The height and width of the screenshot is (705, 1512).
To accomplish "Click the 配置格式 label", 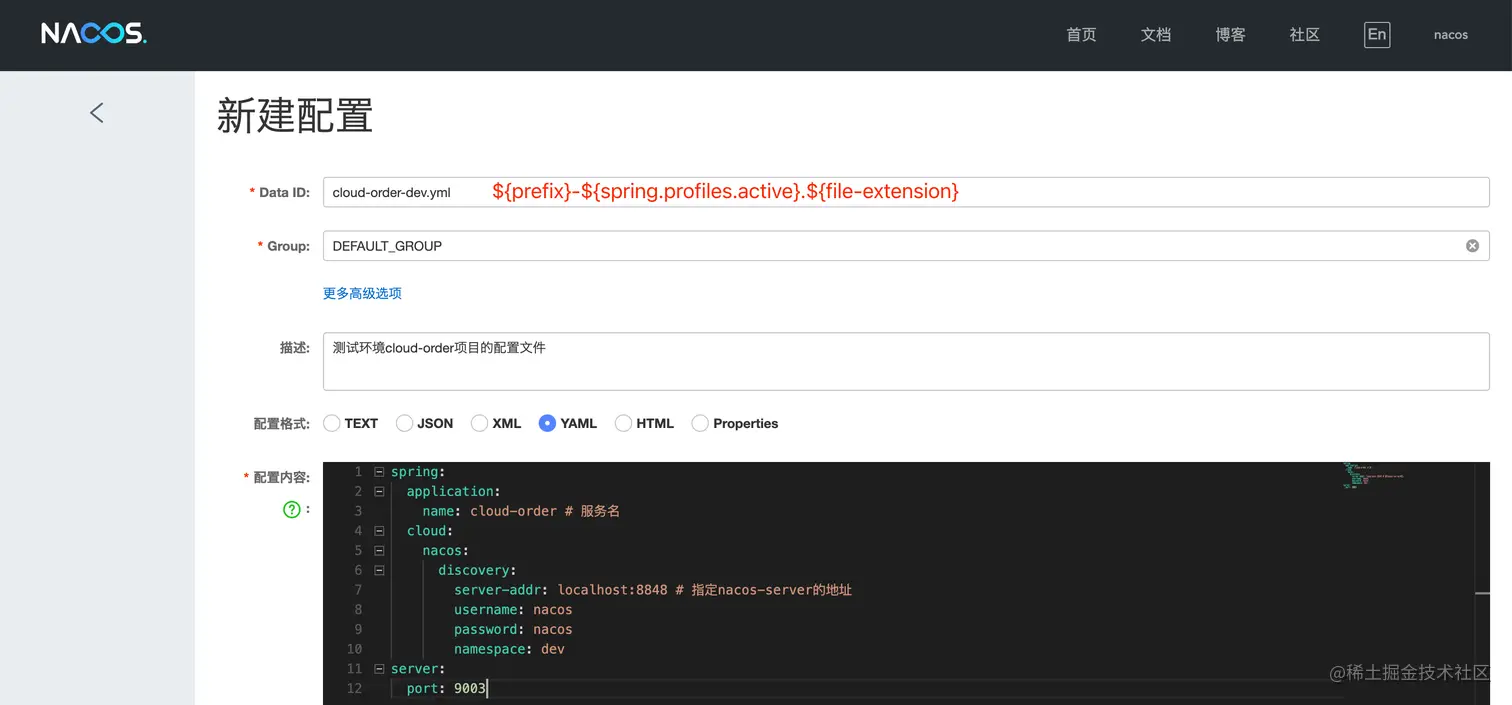I will [x=281, y=424].
